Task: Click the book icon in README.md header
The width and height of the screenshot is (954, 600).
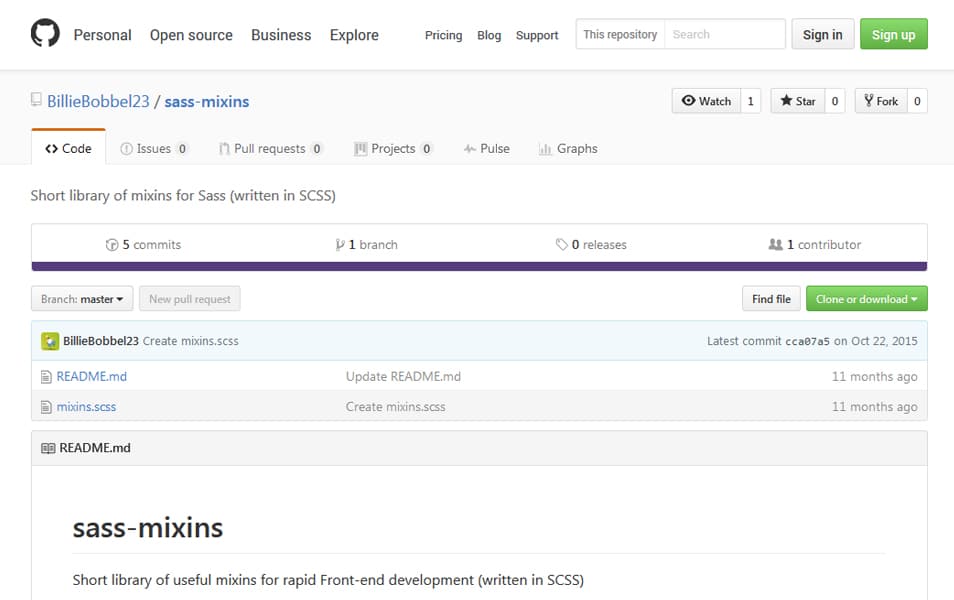Action: 48,448
